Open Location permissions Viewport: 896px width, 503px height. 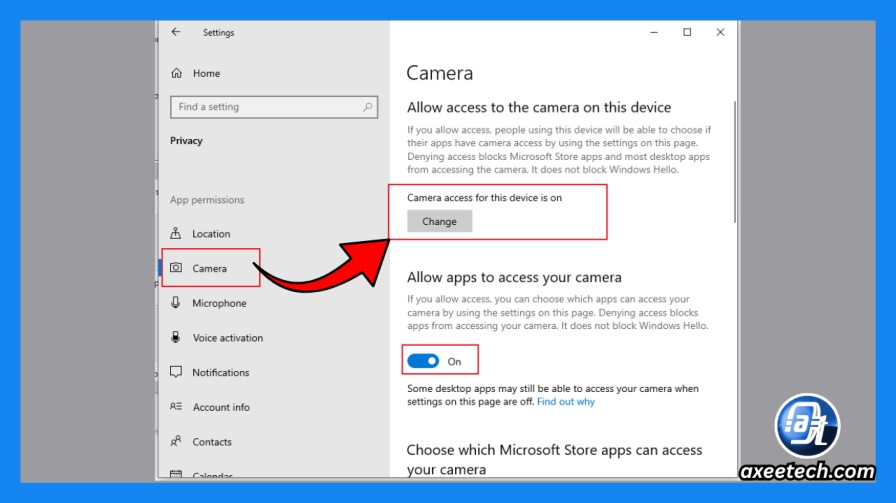(x=211, y=234)
